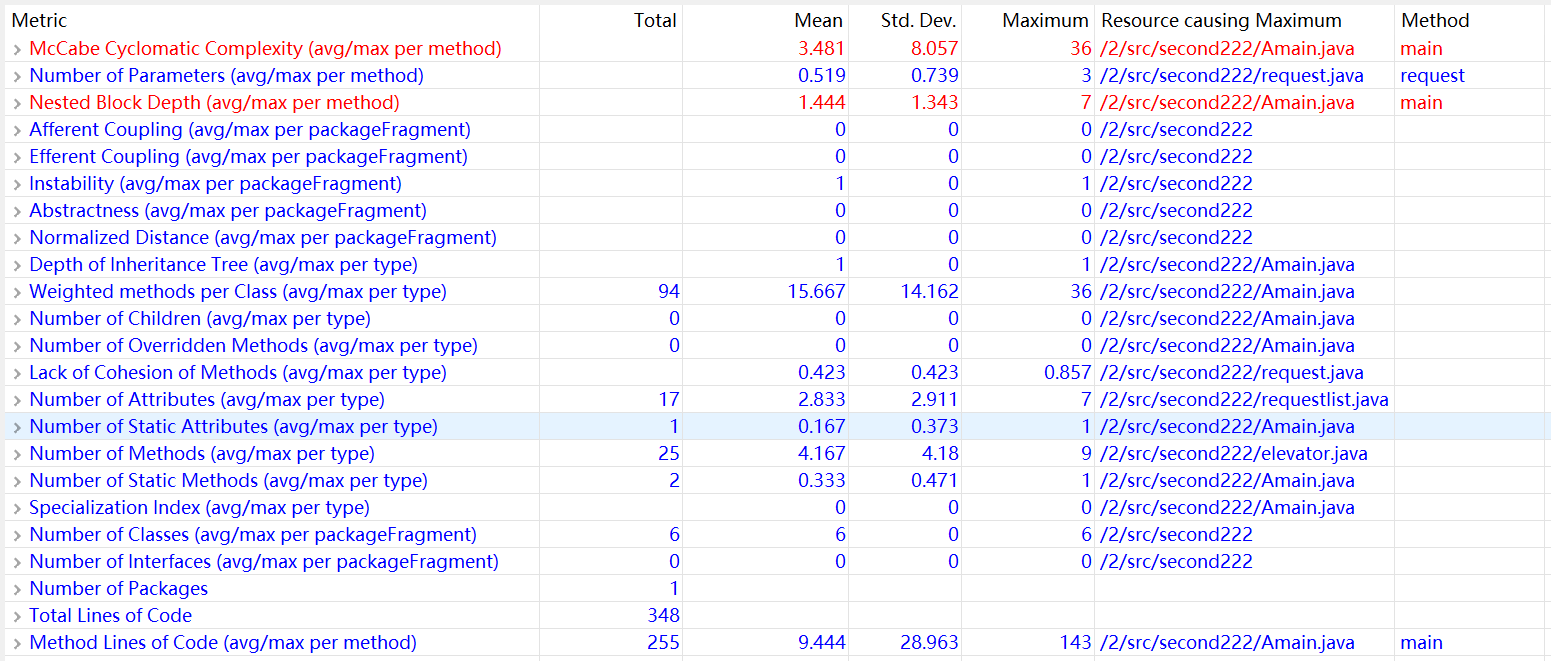Expand Specialization Index row
This screenshot has width=1551, height=661.
[17, 508]
